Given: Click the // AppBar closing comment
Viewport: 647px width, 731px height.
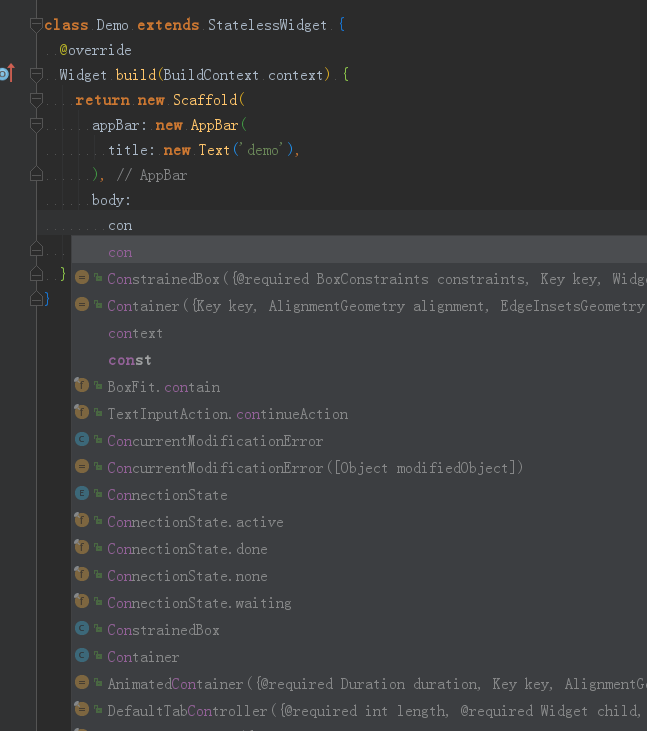Looking at the screenshot, I should tap(151, 175).
